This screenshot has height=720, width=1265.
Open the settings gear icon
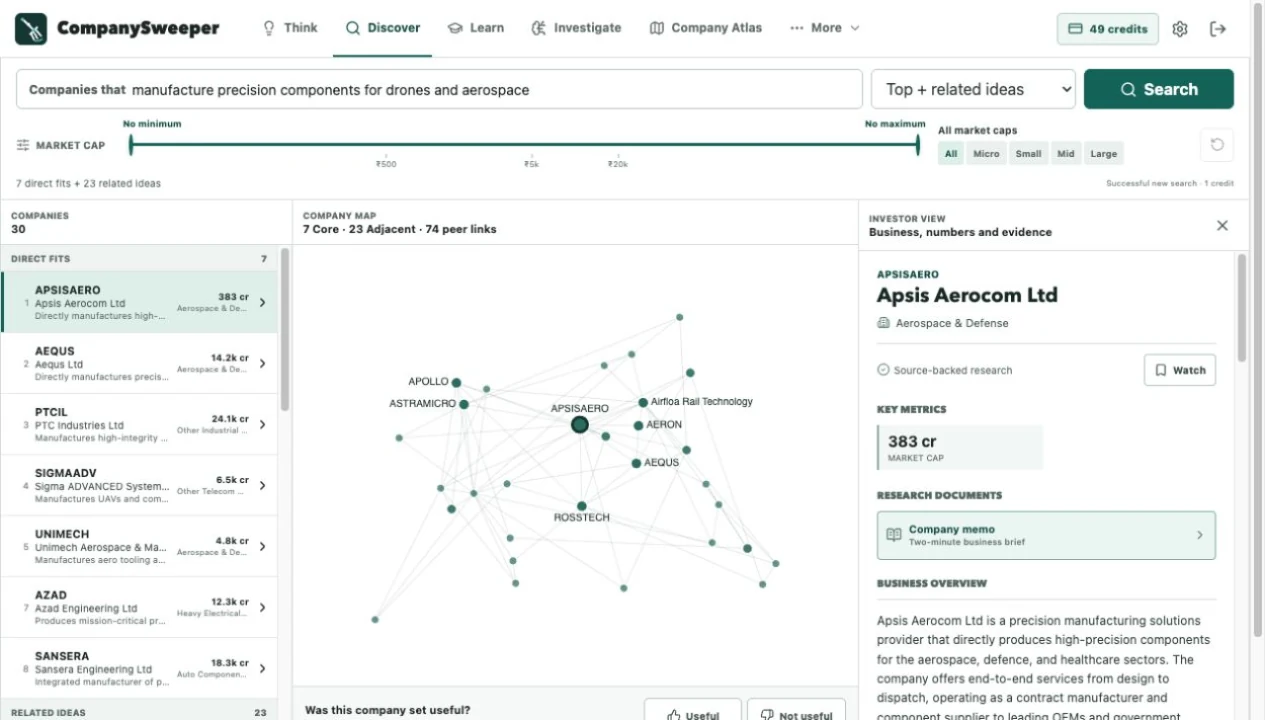click(1180, 29)
